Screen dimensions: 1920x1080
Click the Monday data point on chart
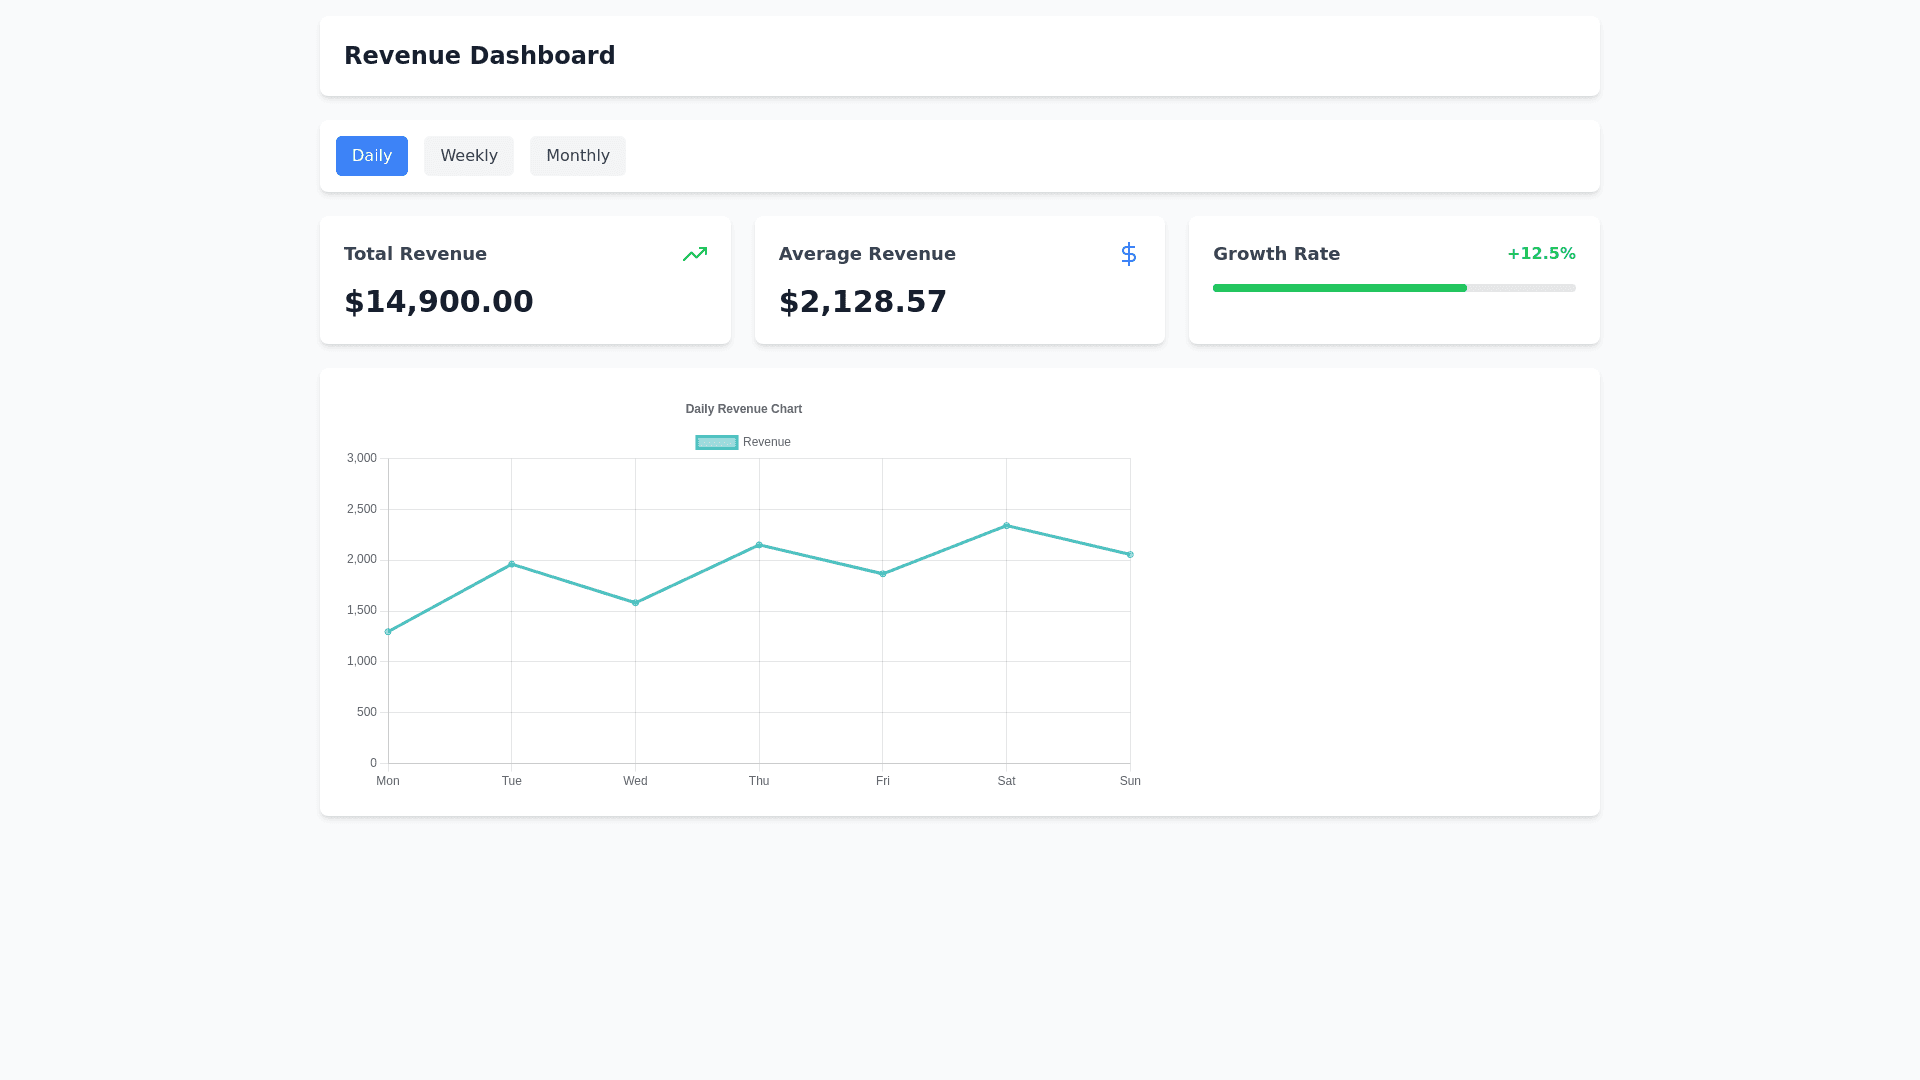pyautogui.click(x=388, y=632)
